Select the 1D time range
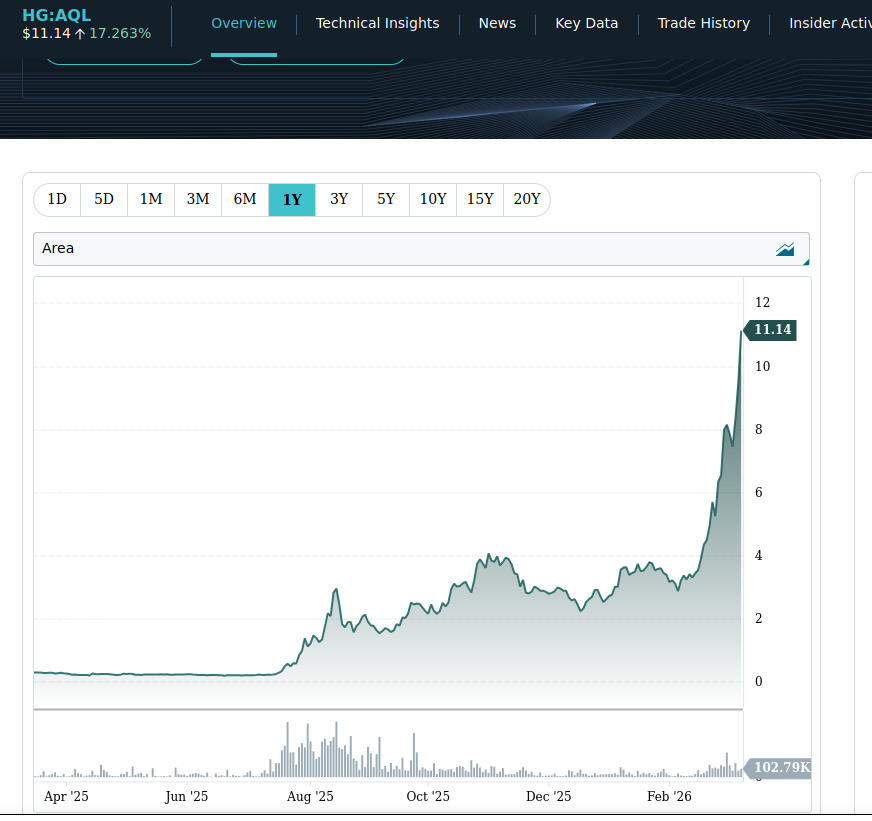The height and width of the screenshot is (821, 872). point(57,200)
